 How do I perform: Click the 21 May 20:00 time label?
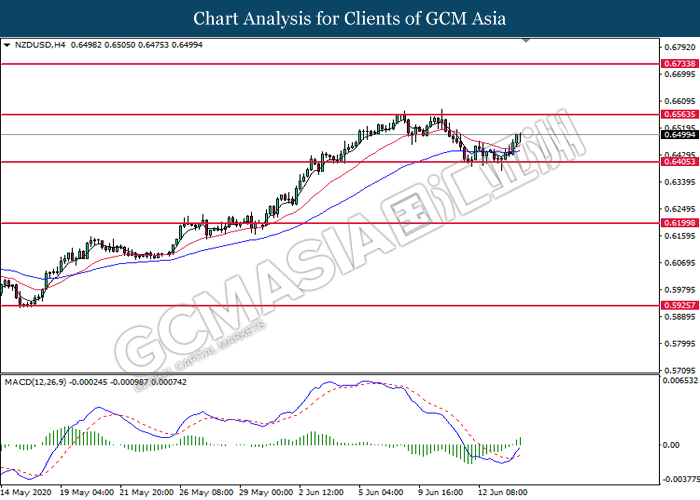tap(147, 492)
